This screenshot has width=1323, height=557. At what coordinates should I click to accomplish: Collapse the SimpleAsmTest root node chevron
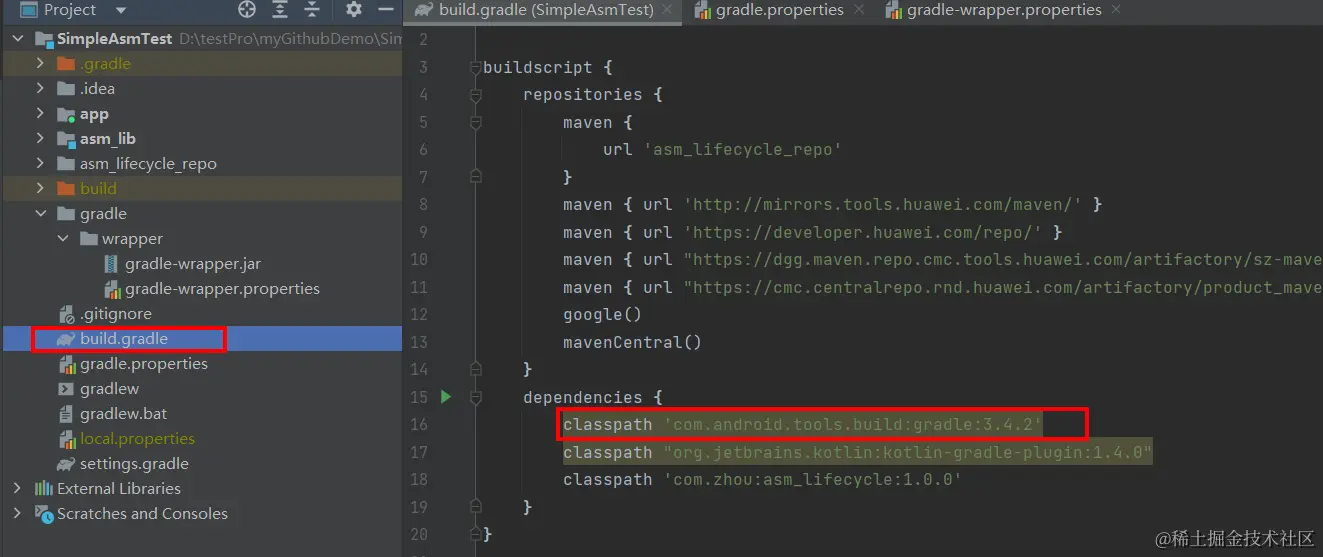(x=17, y=39)
